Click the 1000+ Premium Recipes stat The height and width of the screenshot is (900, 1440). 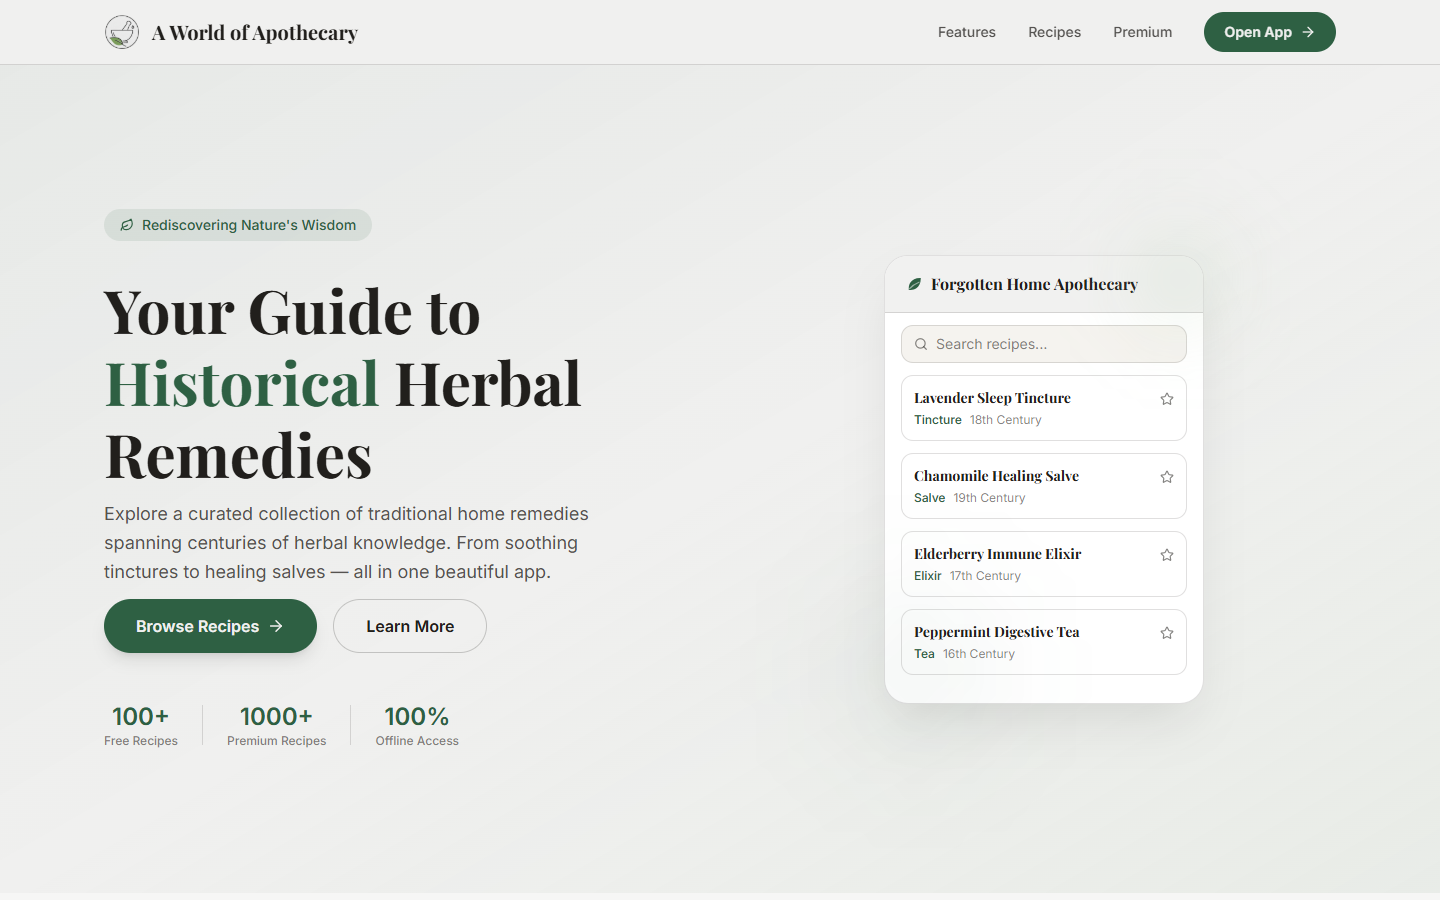point(276,726)
